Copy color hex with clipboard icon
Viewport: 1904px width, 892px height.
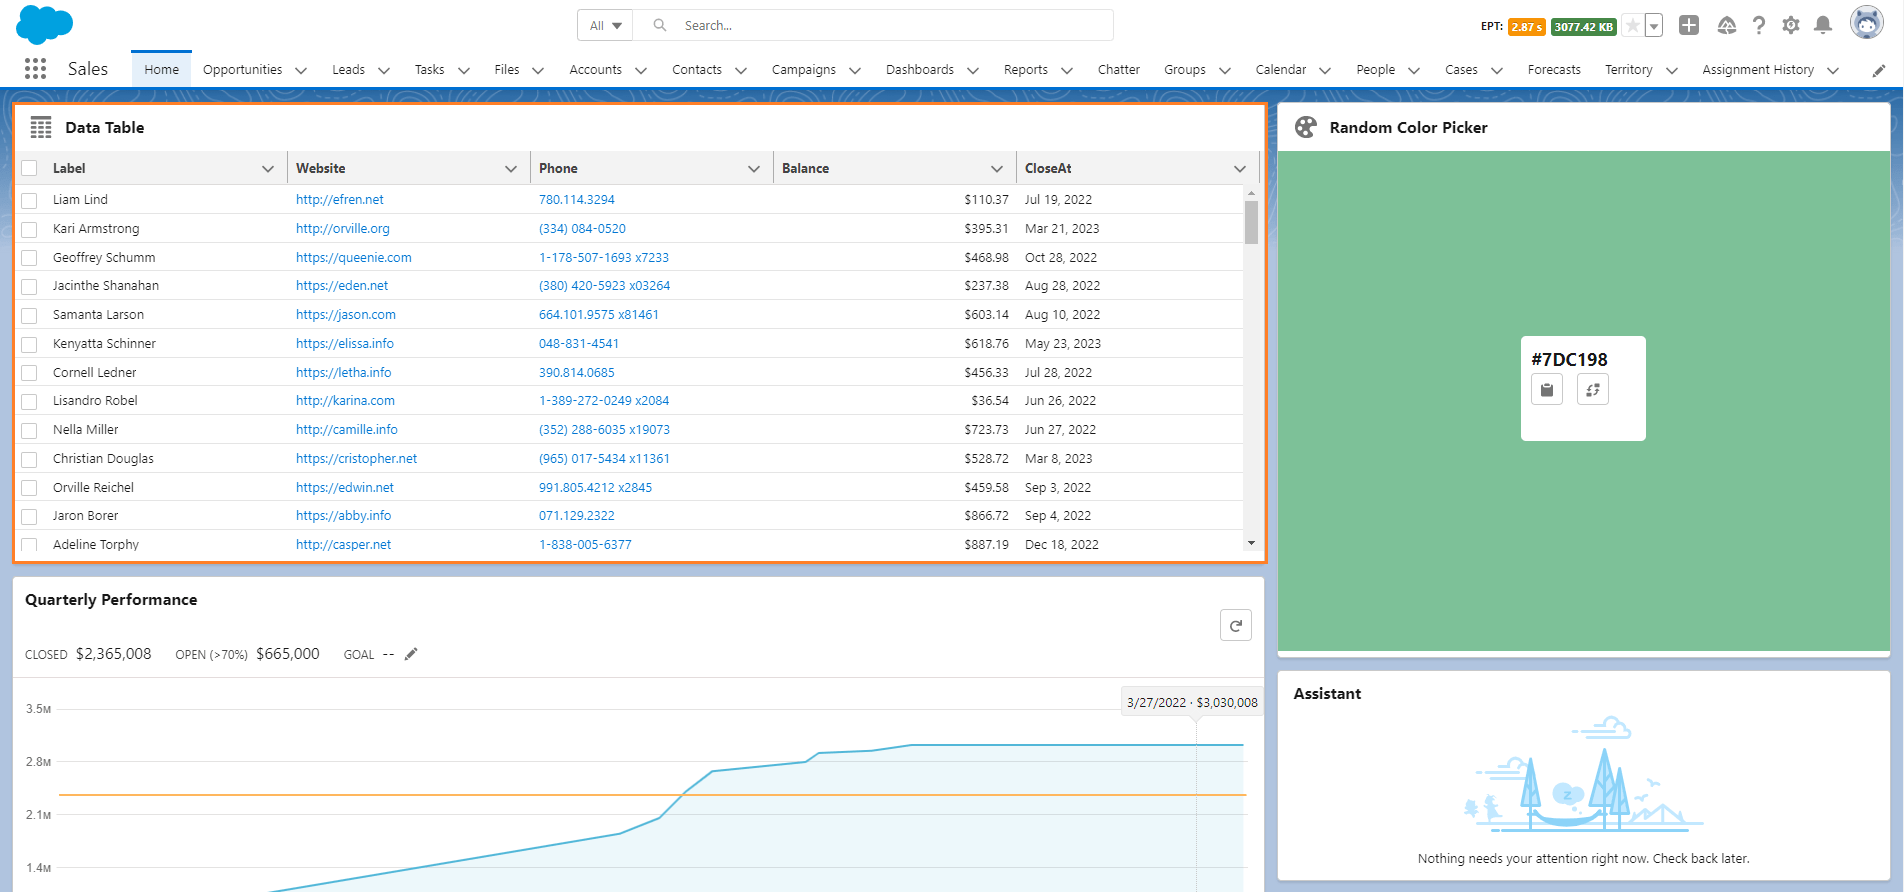tap(1546, 390)
